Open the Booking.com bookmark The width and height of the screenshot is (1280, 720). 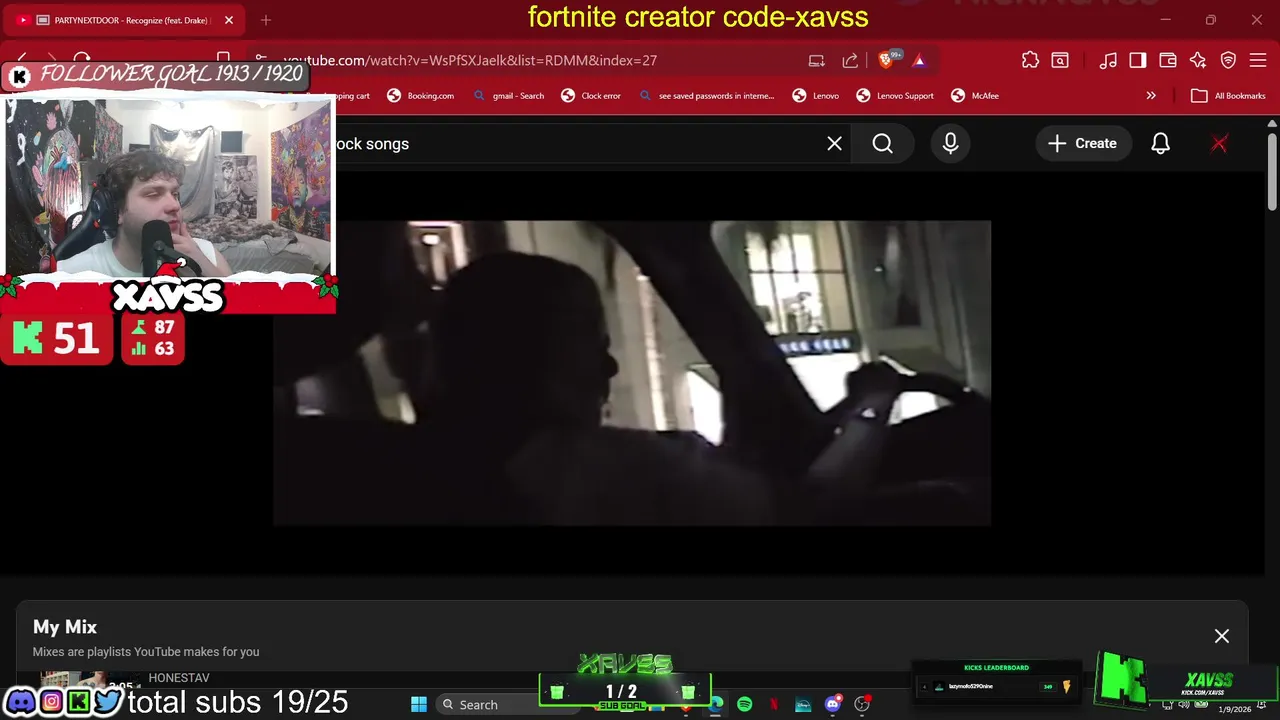420,96
